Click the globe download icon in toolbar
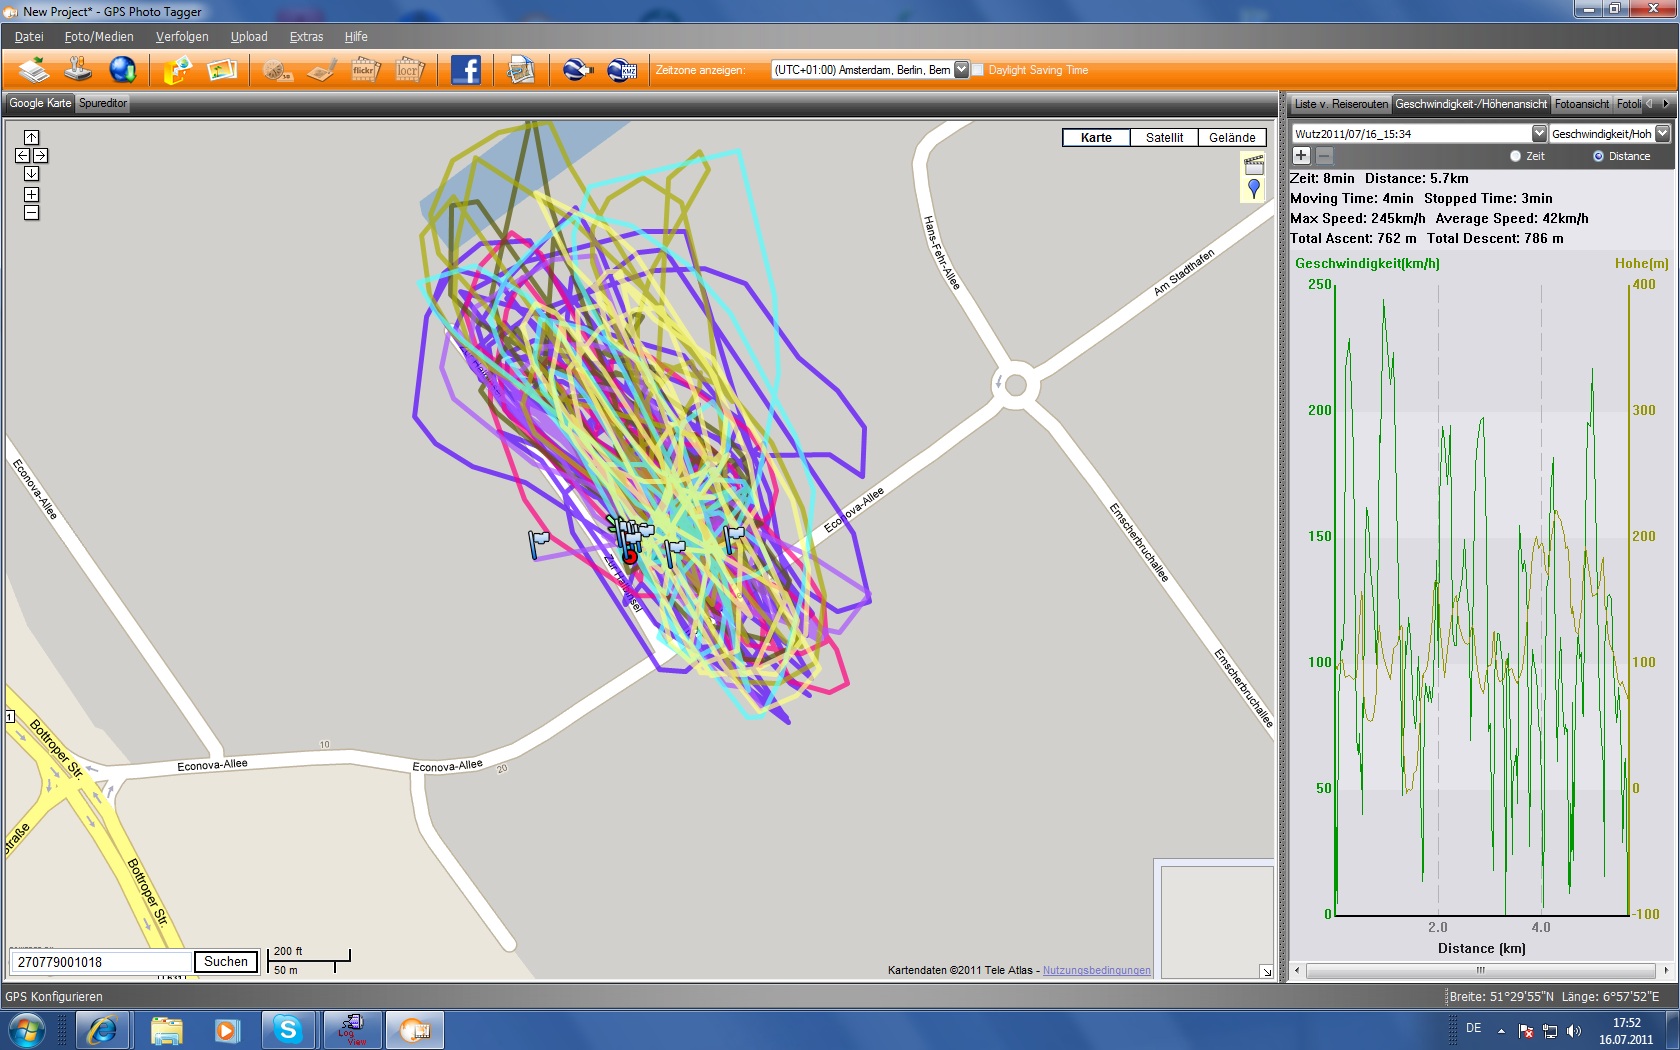Image resolution: width=1680 pixels, height=1050 pixels. (123, 70)
